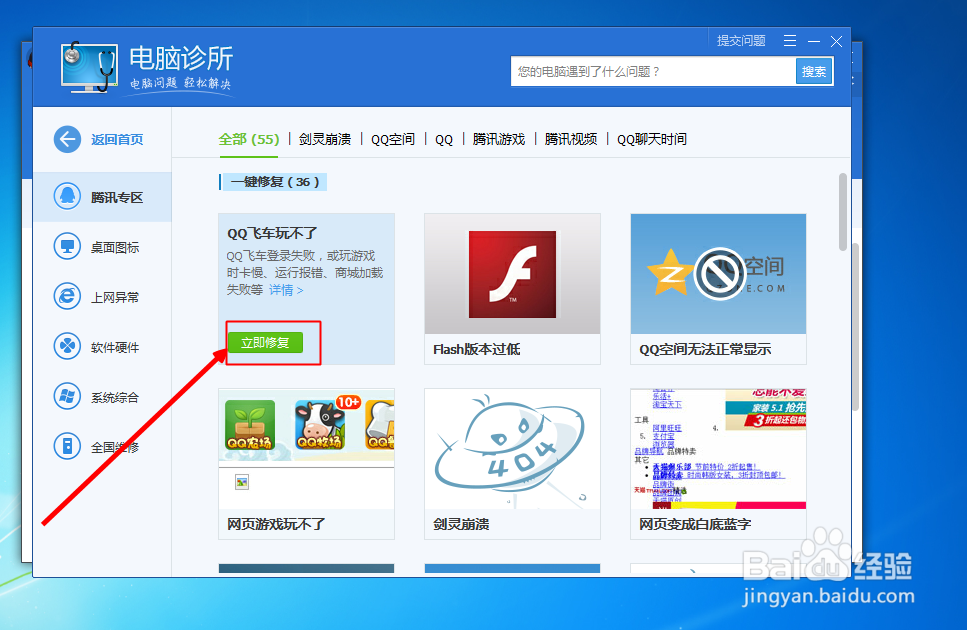Open the 详情 > details link
The image size is (967, 630).
pos(286,290)
